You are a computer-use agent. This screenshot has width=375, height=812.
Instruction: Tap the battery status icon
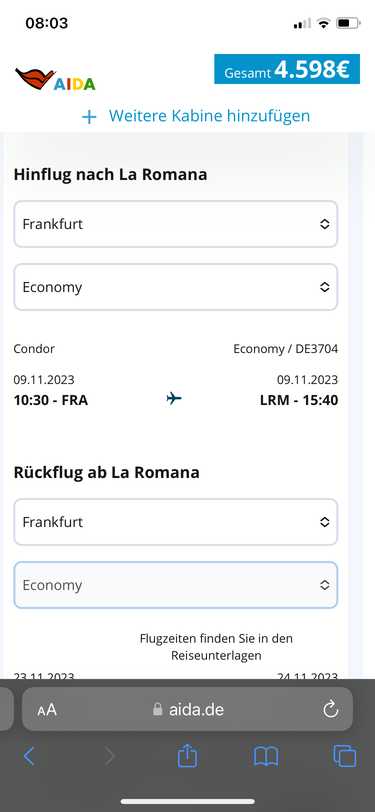(348, 23)
